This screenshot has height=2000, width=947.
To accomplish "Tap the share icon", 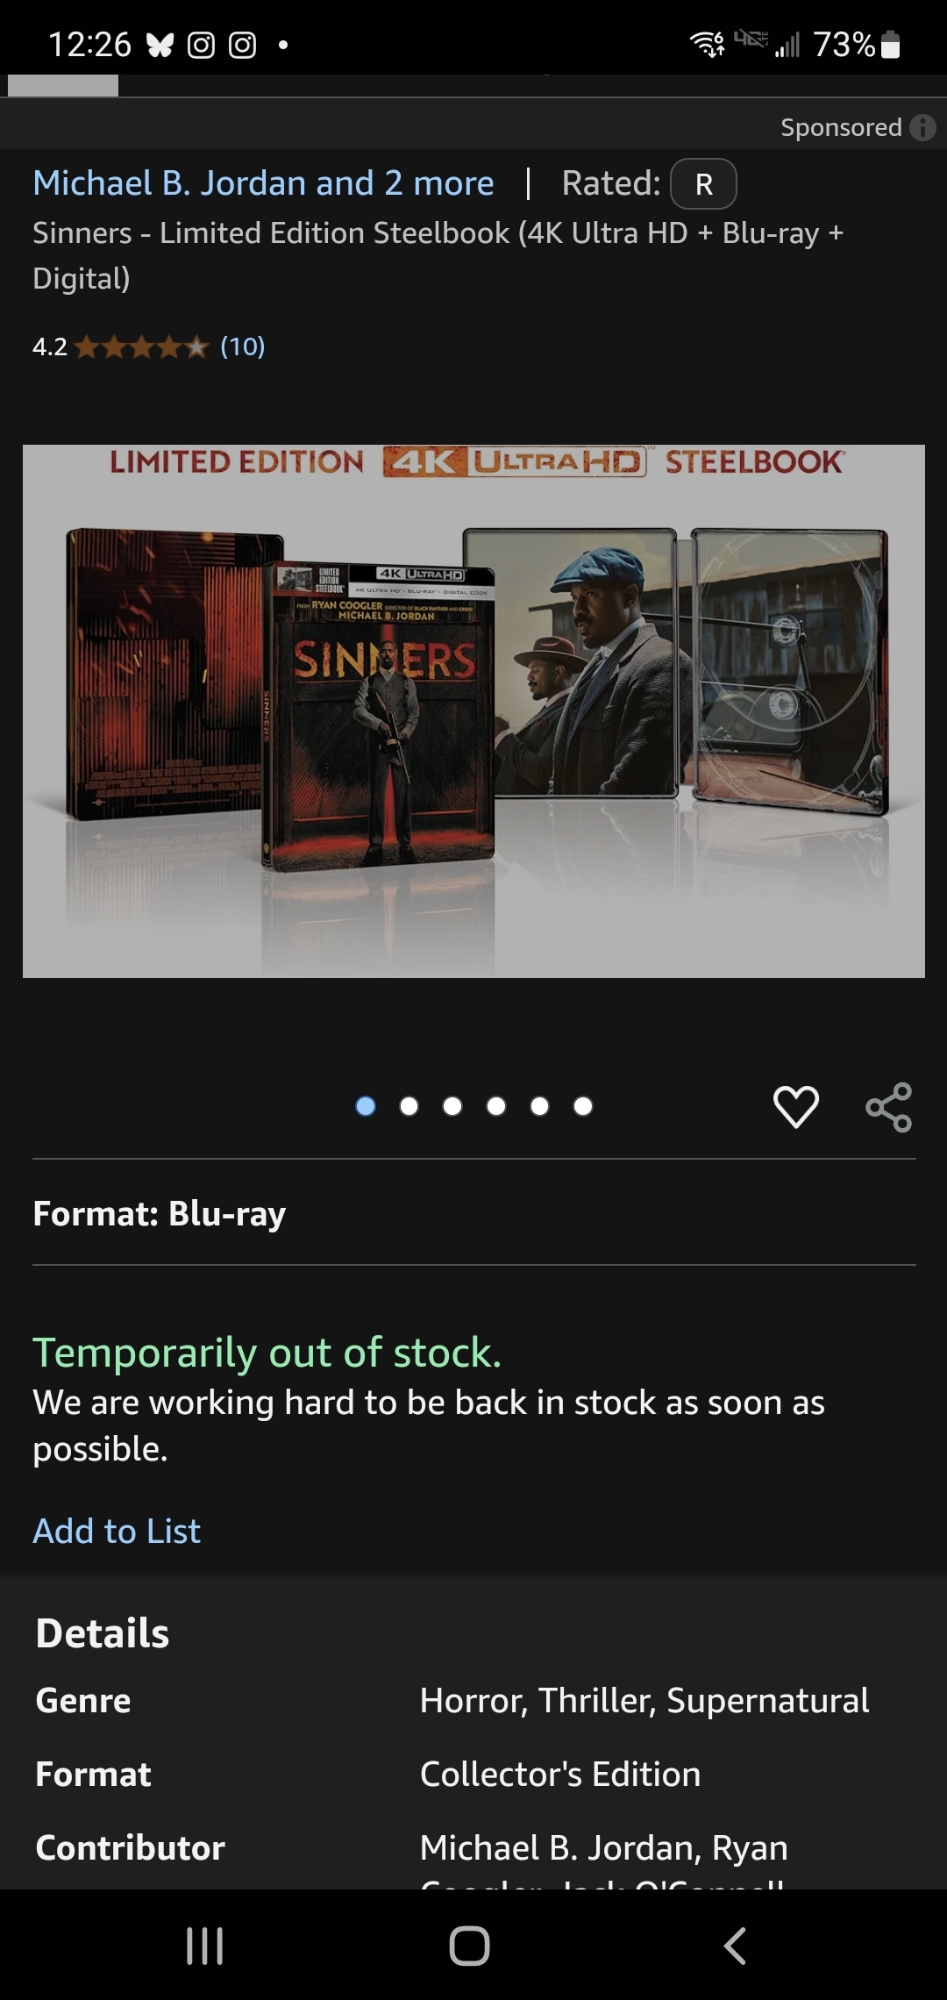I will coord(889,1106).
